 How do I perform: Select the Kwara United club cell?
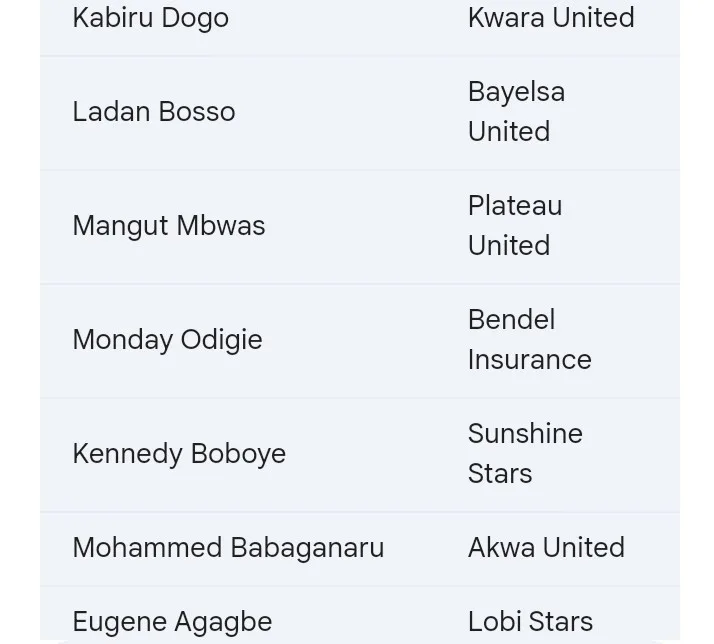551,18
